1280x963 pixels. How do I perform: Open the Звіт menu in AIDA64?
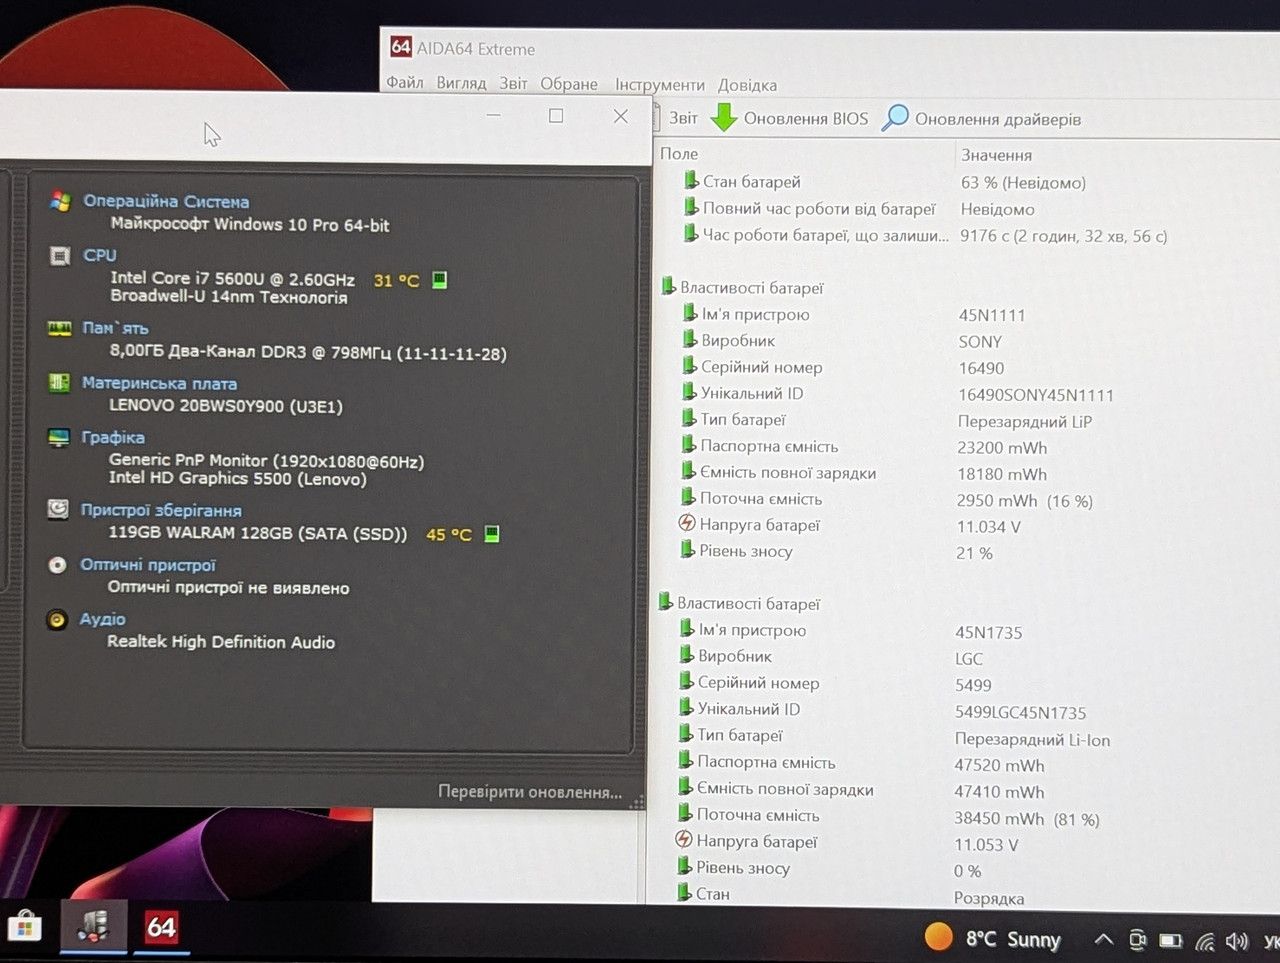pos(513,84)
